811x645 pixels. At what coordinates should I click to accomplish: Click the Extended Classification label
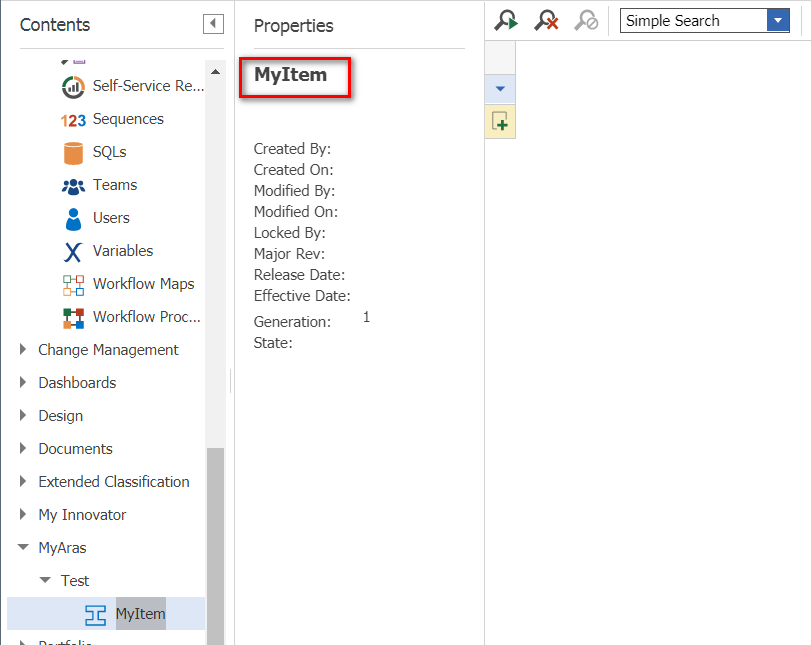point(114,482)
